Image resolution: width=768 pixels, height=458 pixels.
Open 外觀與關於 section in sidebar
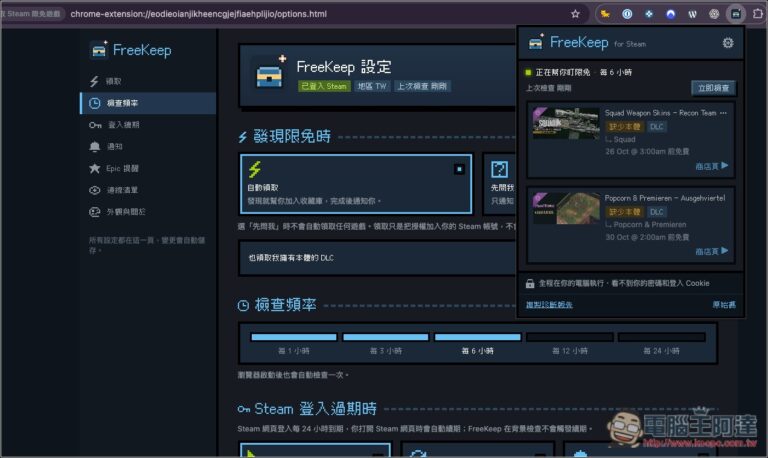(148, 212)
